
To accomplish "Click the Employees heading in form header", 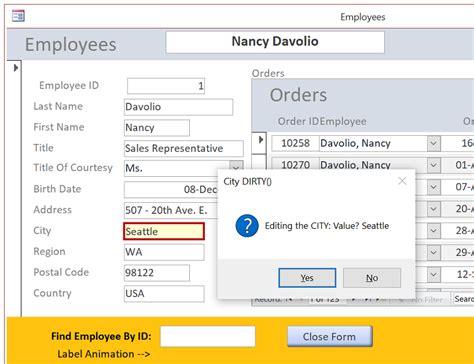I will tap(71, 45).
